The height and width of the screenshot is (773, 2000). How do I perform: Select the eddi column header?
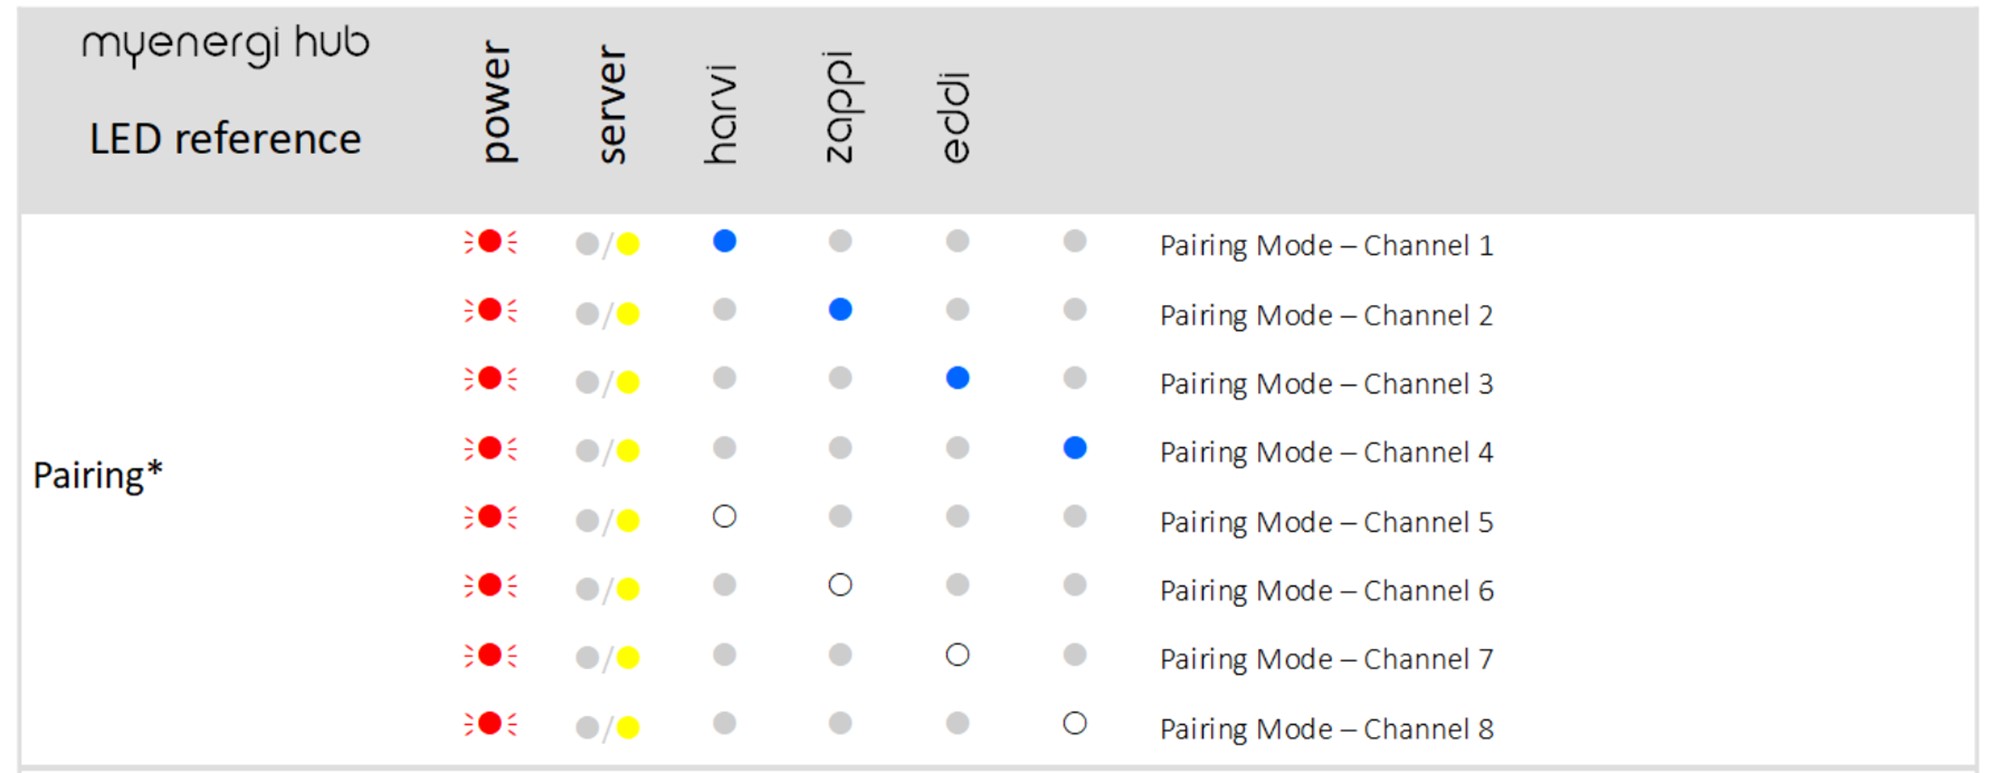coord(955,117)
